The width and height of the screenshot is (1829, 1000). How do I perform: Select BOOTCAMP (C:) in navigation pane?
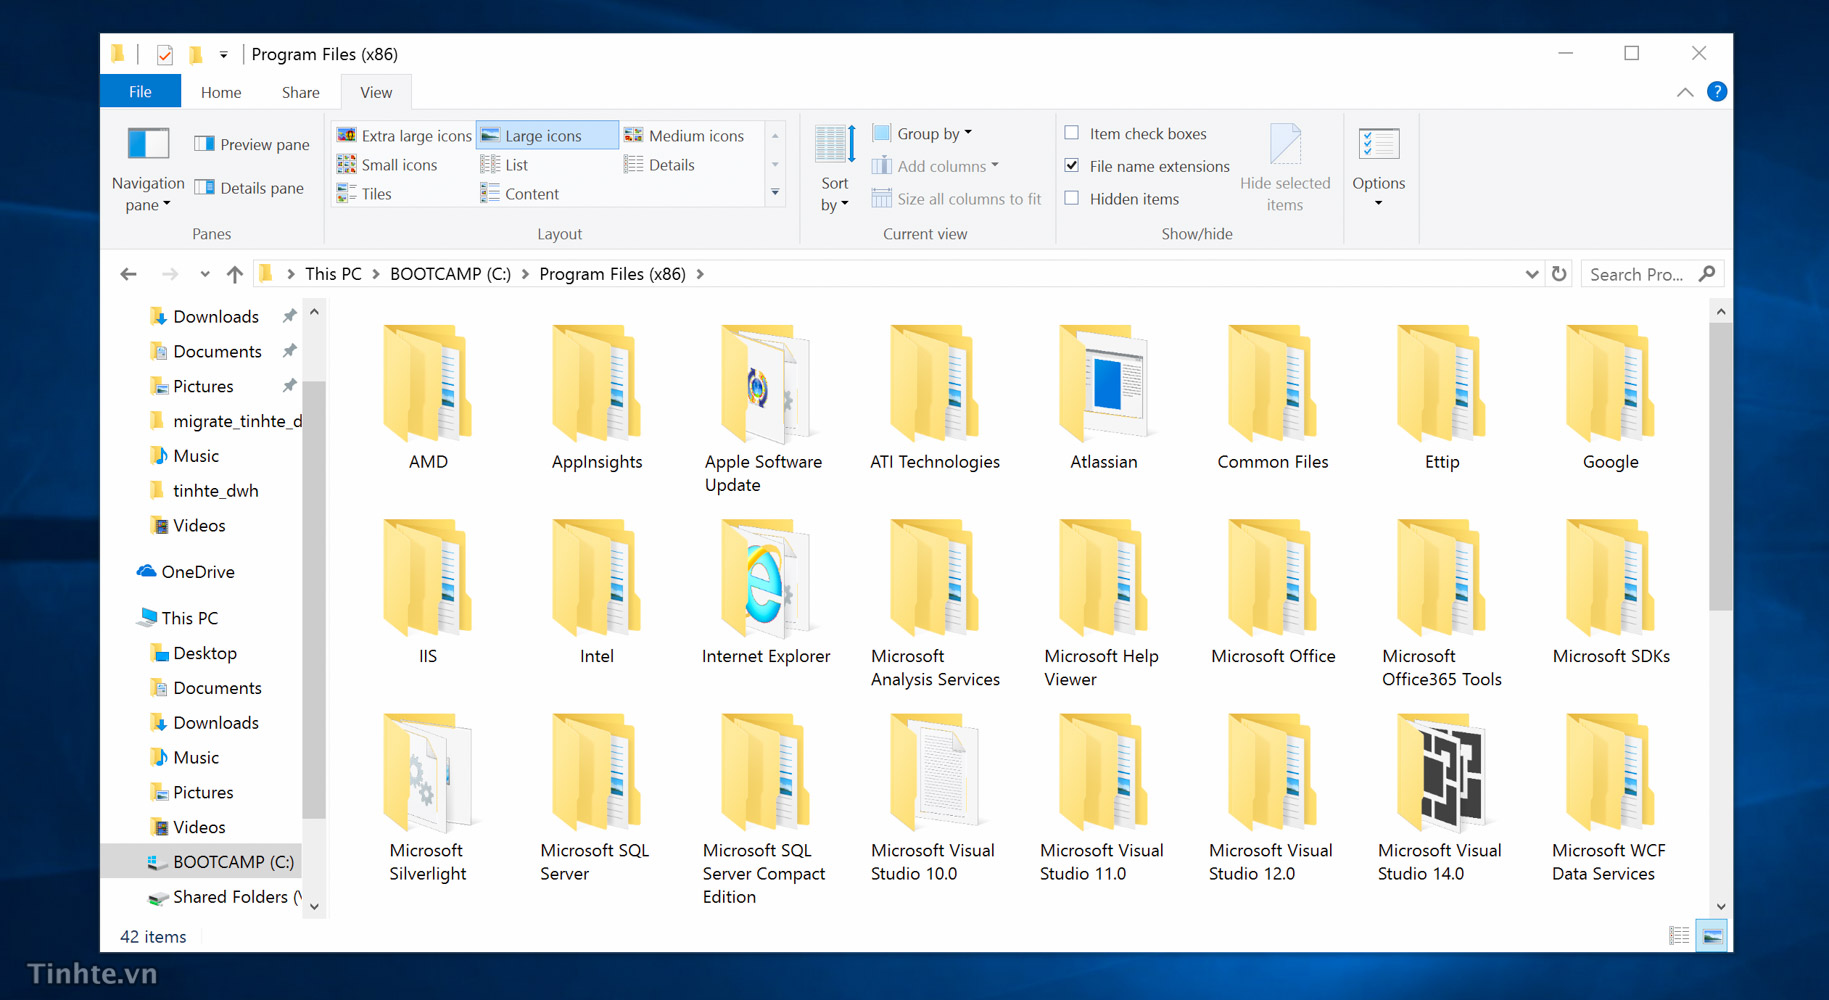[x=201, y=862]
